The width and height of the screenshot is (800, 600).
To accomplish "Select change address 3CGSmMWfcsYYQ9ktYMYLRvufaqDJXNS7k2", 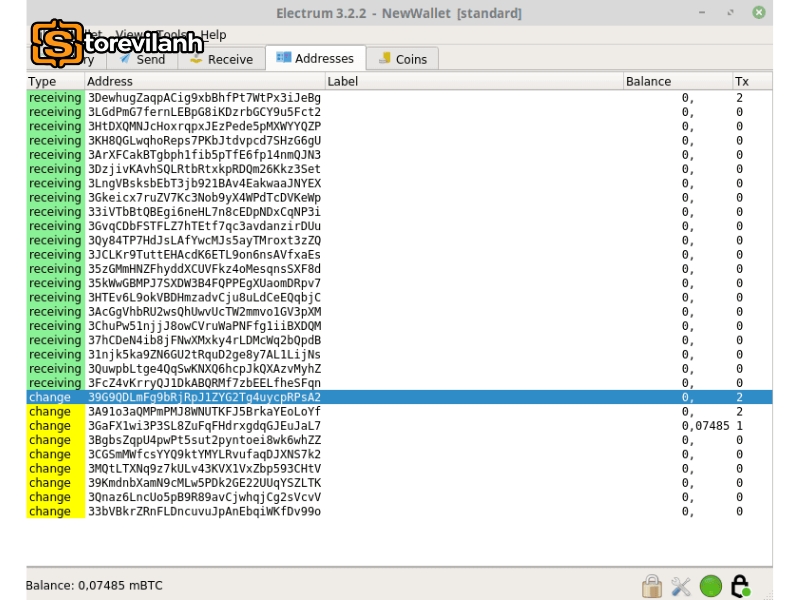I will [204, 455].
